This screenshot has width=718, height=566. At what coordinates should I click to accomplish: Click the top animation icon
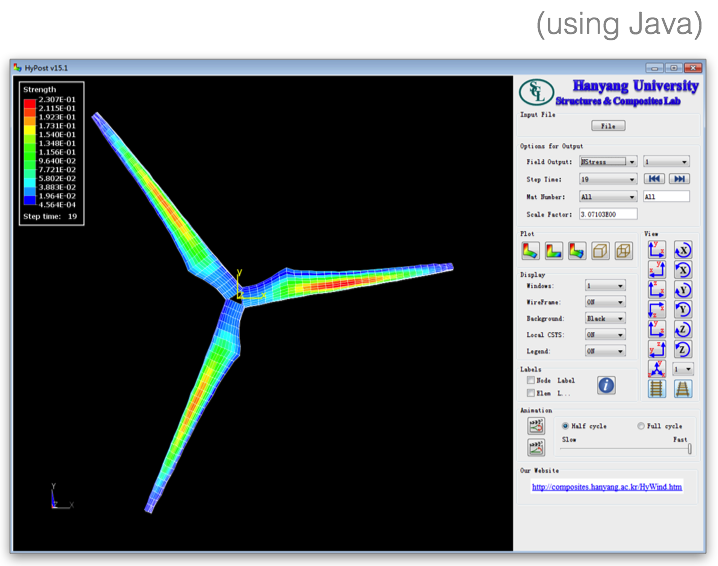pyautogui.click(x=536, y=427)
